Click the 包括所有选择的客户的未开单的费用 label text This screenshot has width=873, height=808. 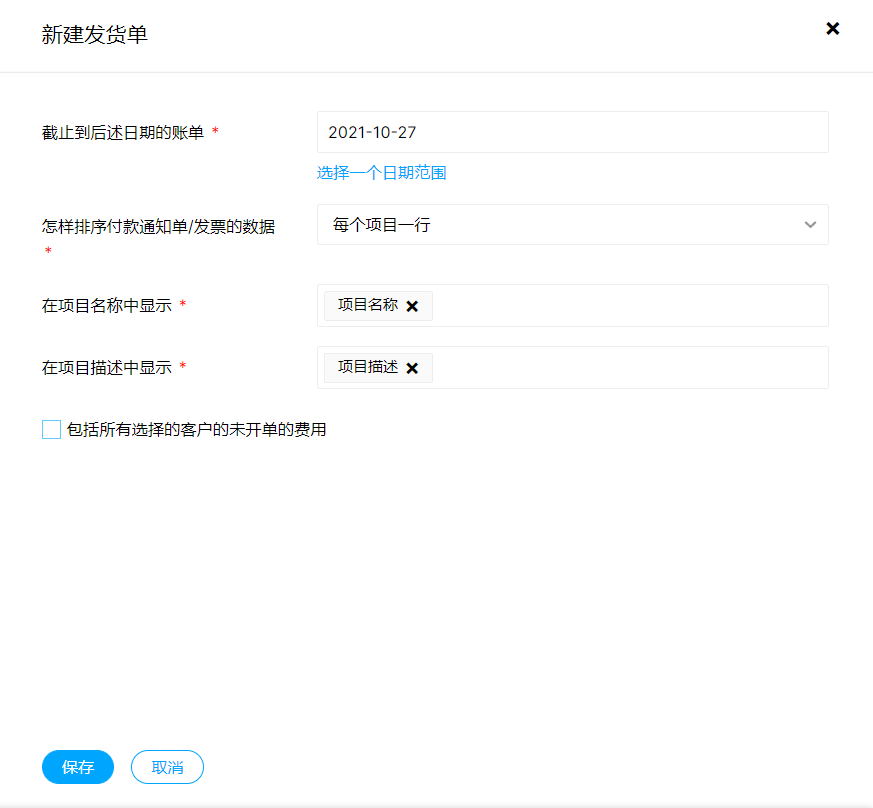coord(196,430)
